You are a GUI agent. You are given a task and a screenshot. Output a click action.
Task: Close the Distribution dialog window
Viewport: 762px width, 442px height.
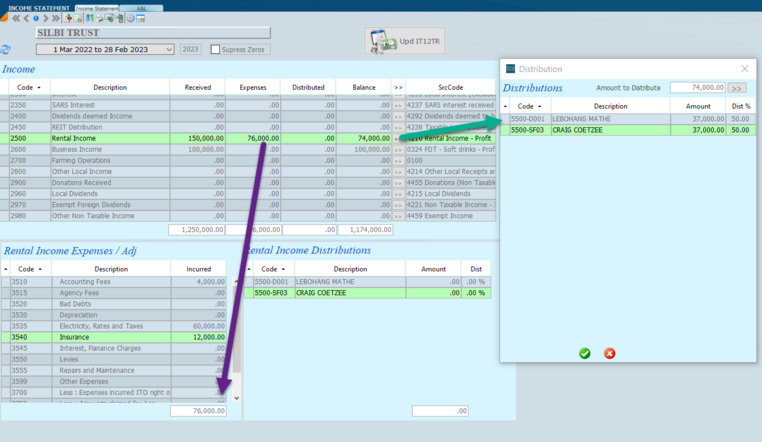(744, 69)
